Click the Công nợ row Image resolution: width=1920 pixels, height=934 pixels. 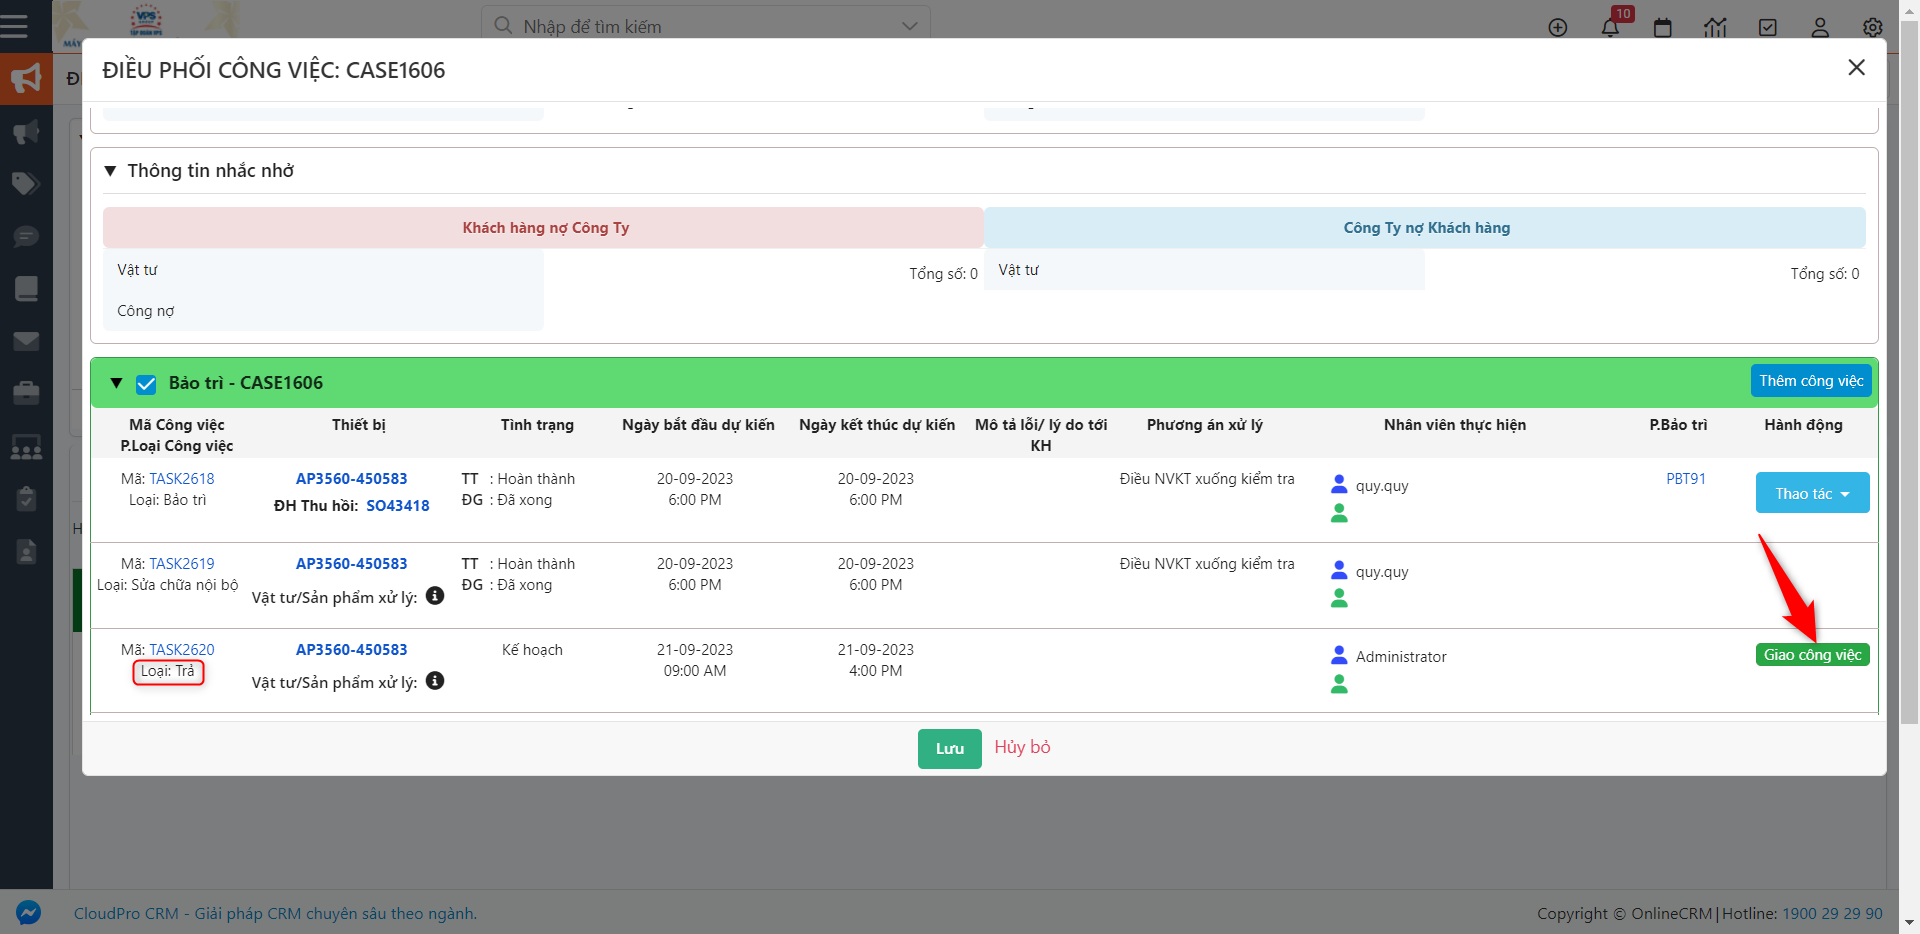coord(323,311)
